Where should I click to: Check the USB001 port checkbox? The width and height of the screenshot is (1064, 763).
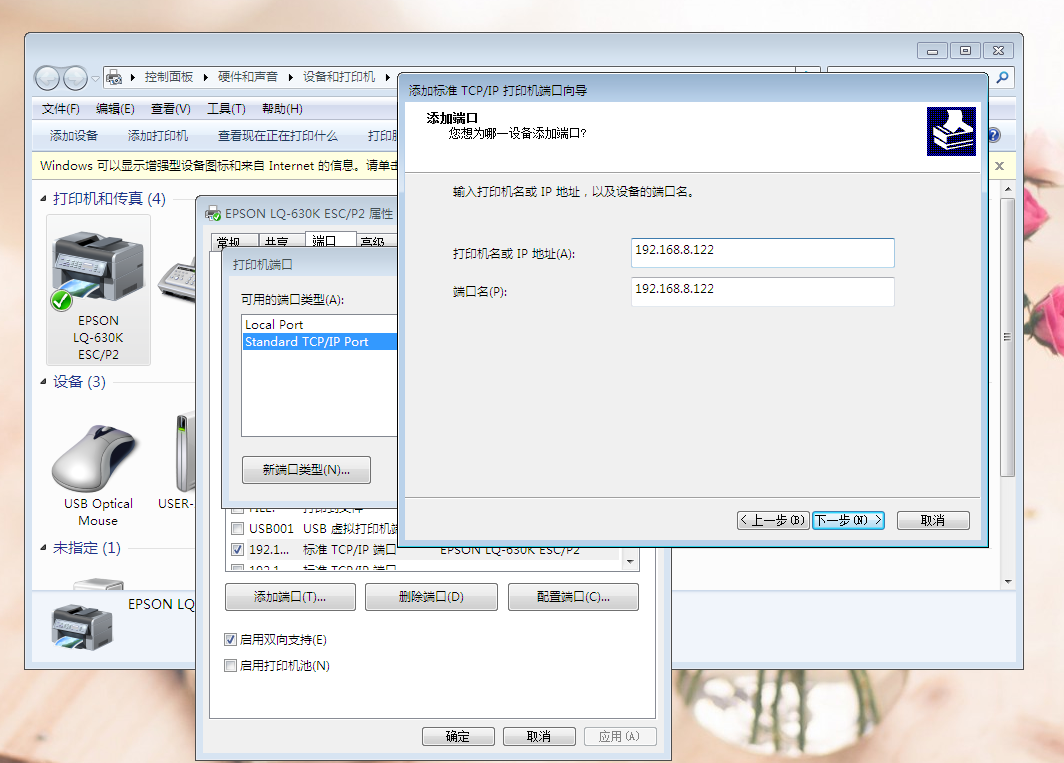tap(237, 529)
